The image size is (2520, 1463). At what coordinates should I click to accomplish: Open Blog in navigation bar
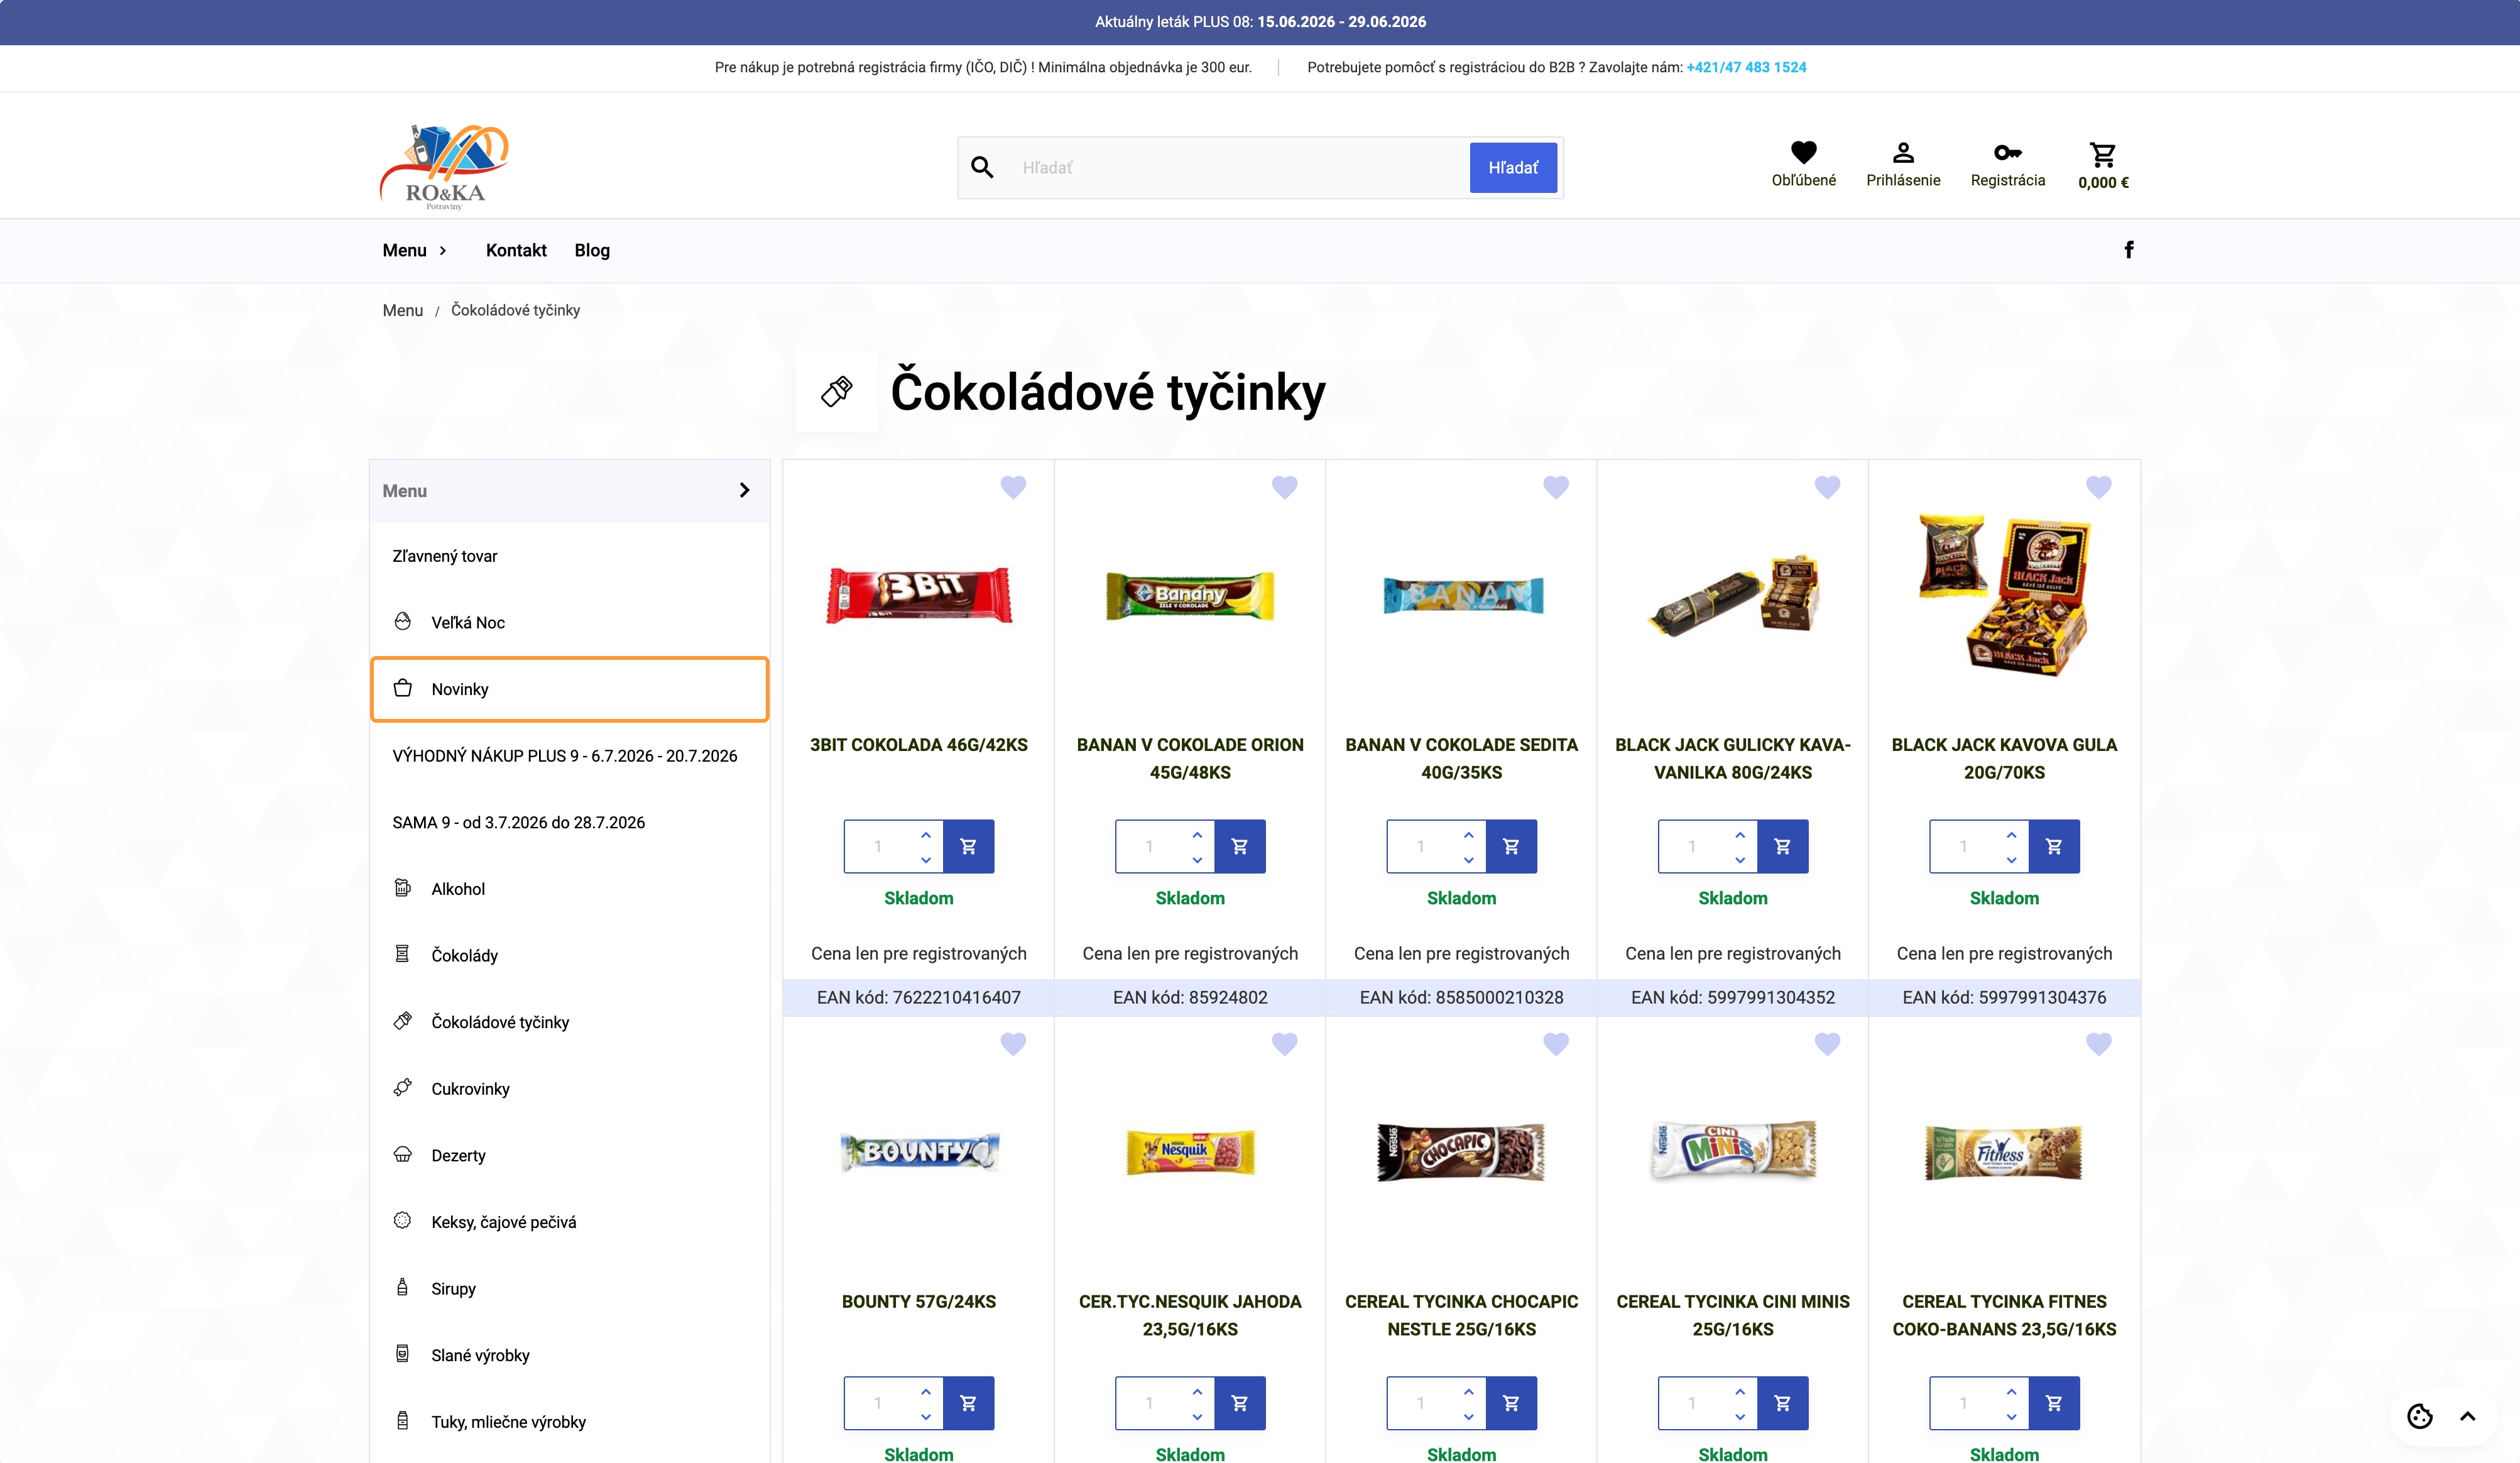tap(592, 250)
